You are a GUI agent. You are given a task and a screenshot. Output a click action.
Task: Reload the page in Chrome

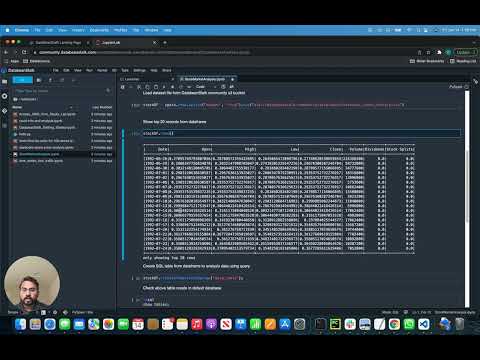[24, 52]
